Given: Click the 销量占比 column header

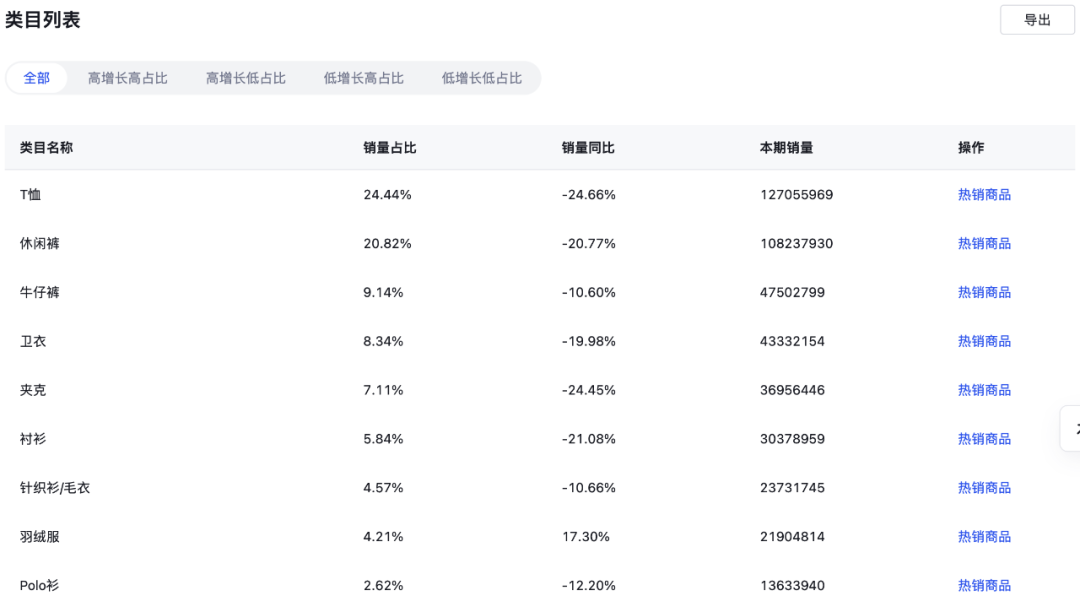Looking at the screenshot, I should click(390, 147).
